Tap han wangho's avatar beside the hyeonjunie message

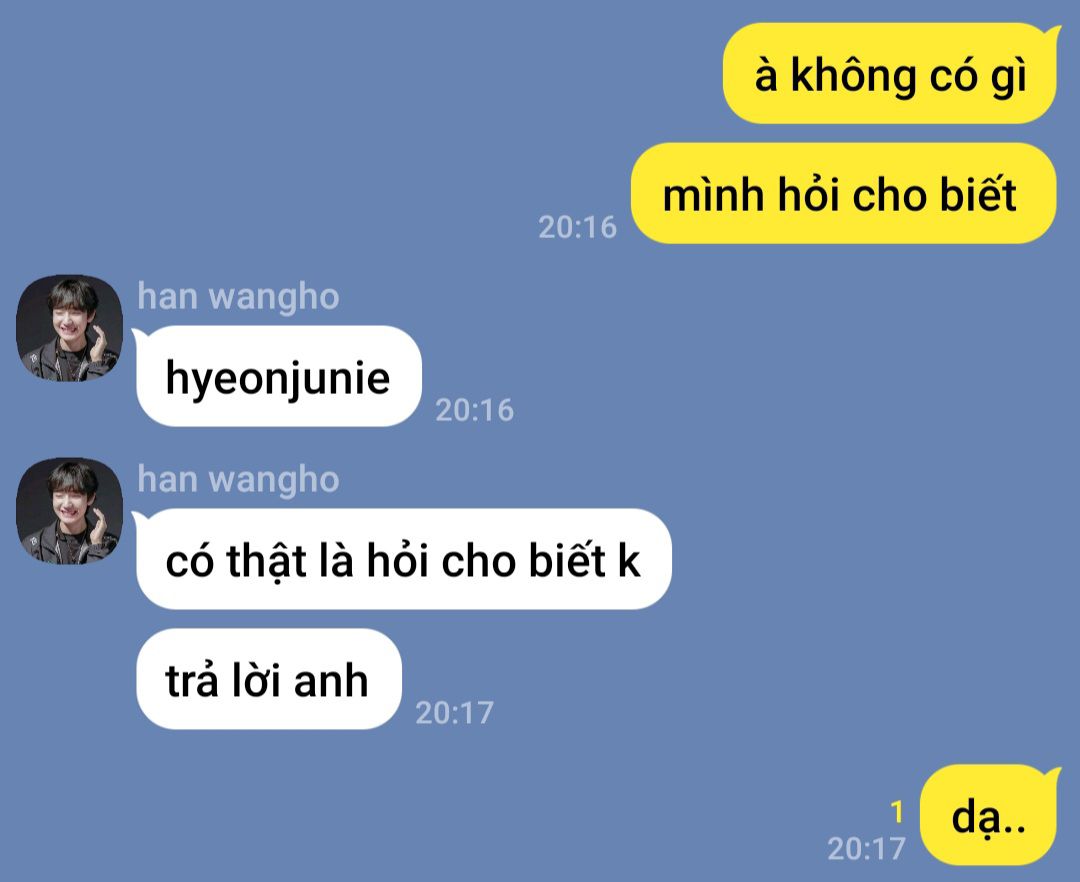(x=70, y=328)
